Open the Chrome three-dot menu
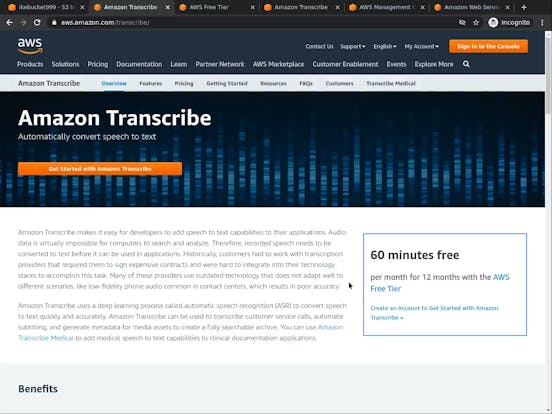Viewport: 552px width, 414px height. (x=542, y=23)
